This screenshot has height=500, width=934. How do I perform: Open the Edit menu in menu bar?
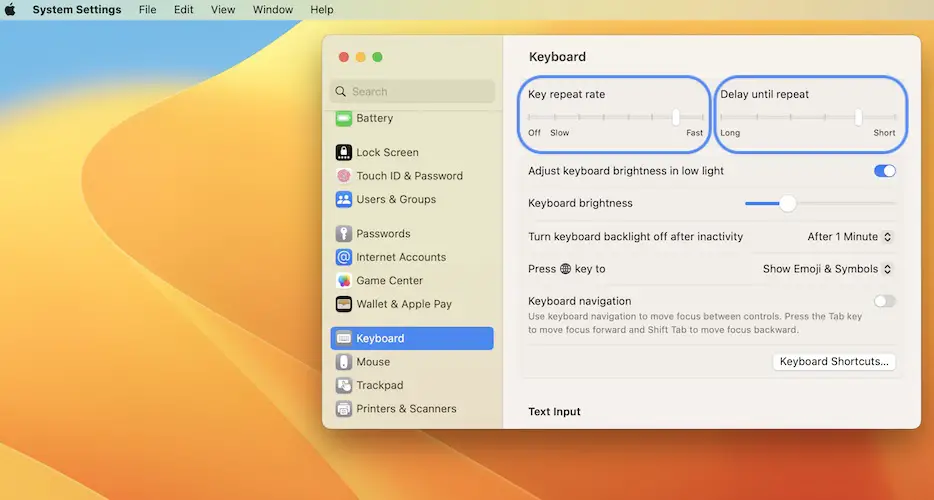pos(184,10)
